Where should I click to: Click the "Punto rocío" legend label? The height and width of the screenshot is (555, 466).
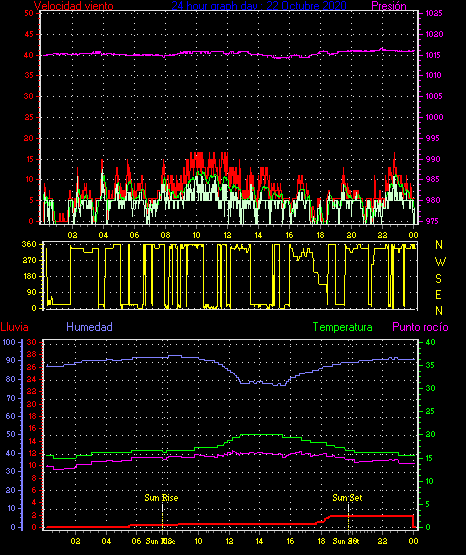point(420,327)
